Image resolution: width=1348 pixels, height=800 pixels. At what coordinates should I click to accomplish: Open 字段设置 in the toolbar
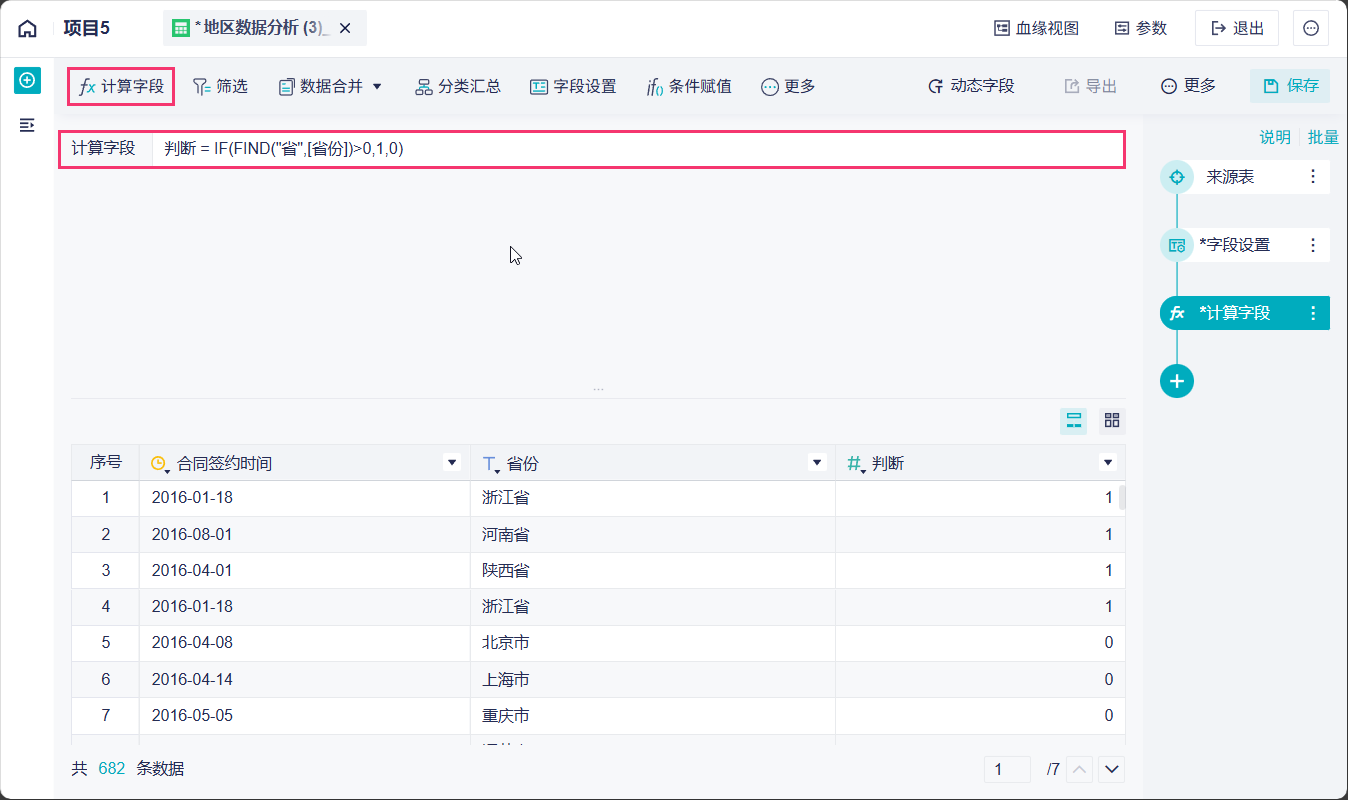point(573,86)
